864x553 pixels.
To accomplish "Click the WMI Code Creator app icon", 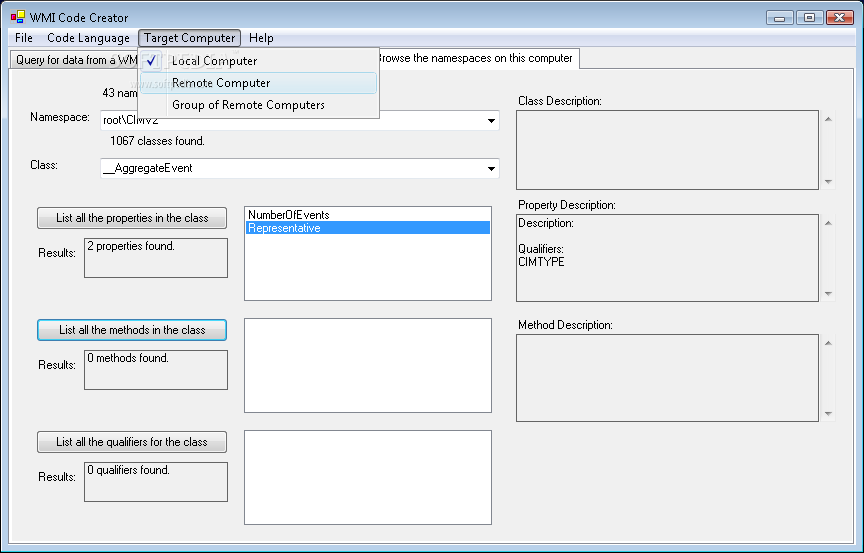I will [18, 17].
